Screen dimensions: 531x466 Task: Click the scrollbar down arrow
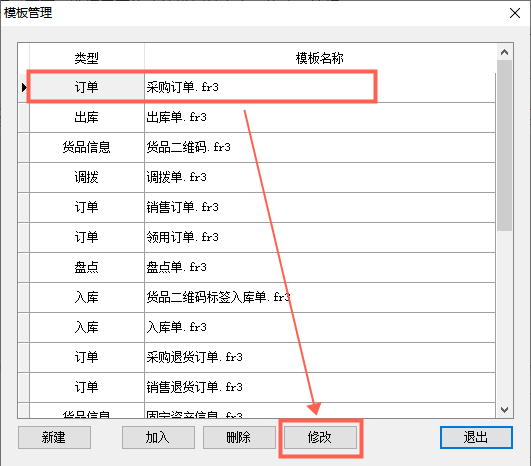(504, 410)
